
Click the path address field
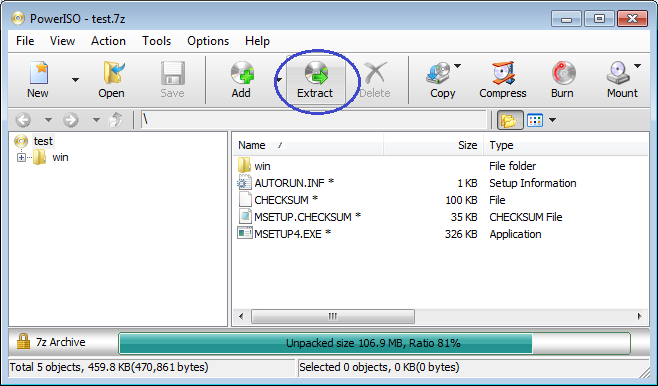coord(313,120)
